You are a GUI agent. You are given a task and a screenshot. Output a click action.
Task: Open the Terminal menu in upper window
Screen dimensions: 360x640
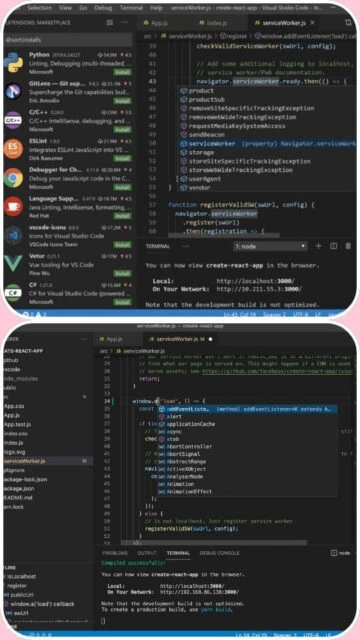pyautogui.click(x=131, y=8)
